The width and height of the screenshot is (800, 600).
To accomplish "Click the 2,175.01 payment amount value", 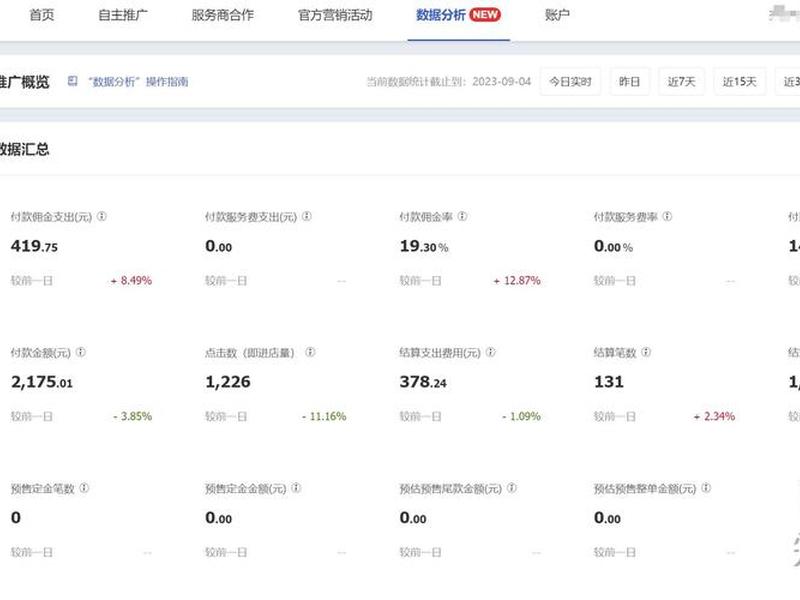I will click(x=42, y=382).
